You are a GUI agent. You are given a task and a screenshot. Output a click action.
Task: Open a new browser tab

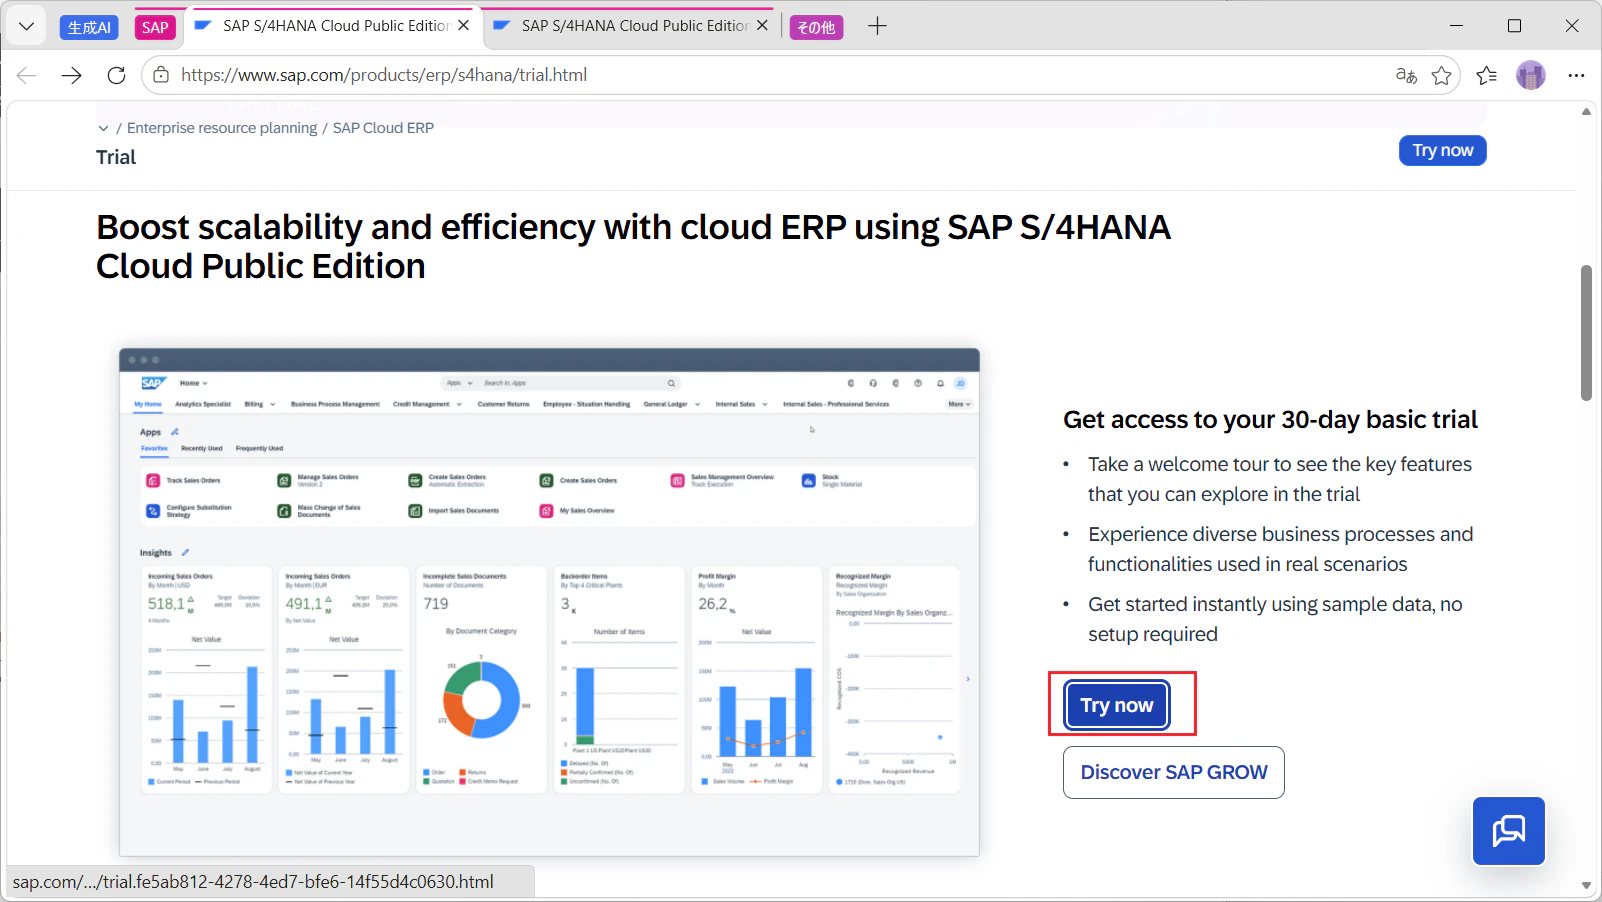878,26
